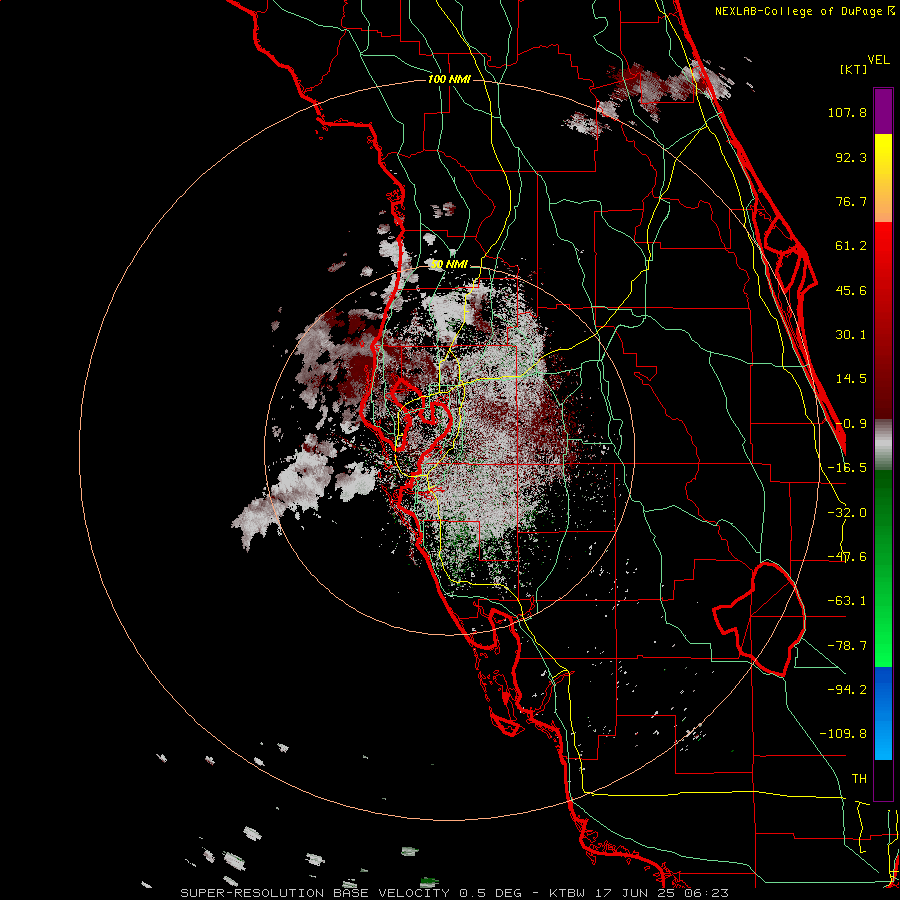The width and height of the screenshot is (900, 900).
Task: Click the NEXLAB-College of DuPage label
Action: (804, 11)
